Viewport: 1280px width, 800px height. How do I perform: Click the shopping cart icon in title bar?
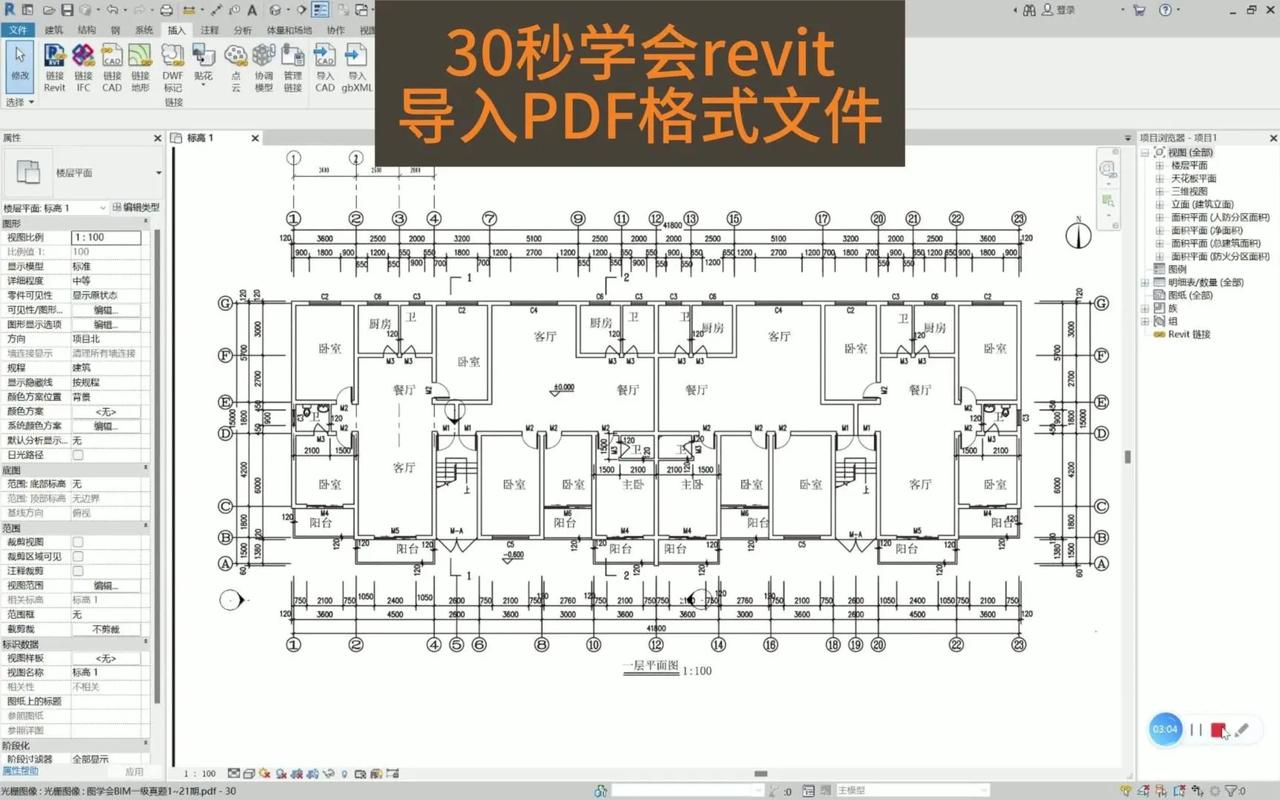[1139, 10]
